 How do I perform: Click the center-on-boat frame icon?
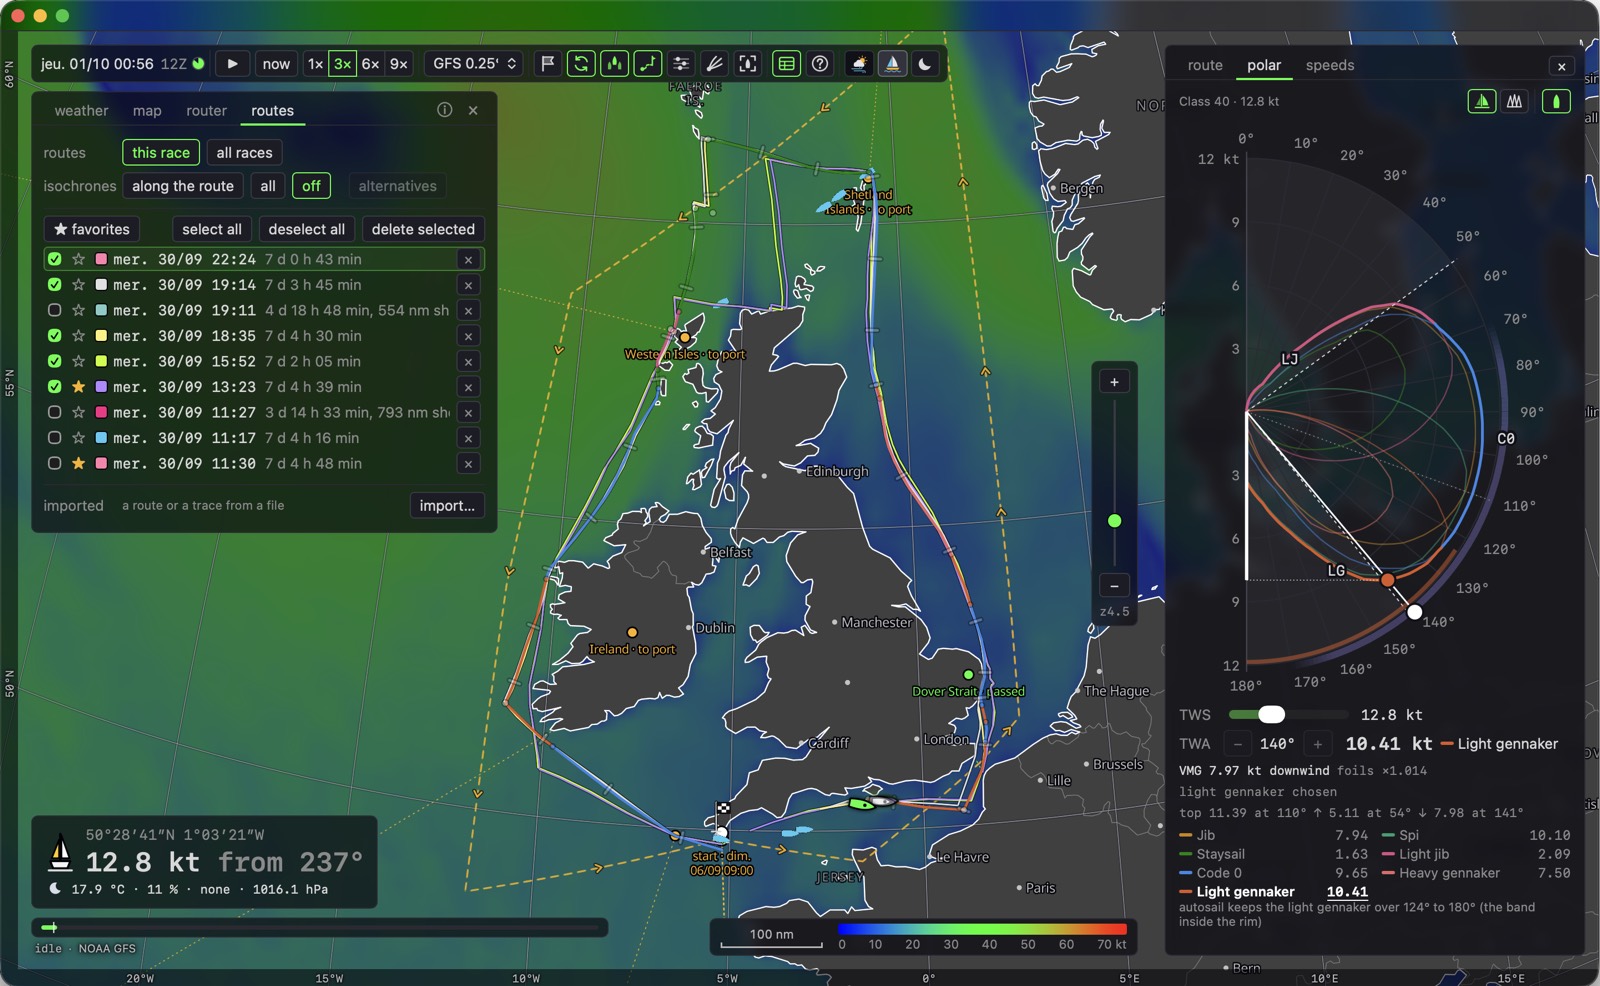coord(748,64)
